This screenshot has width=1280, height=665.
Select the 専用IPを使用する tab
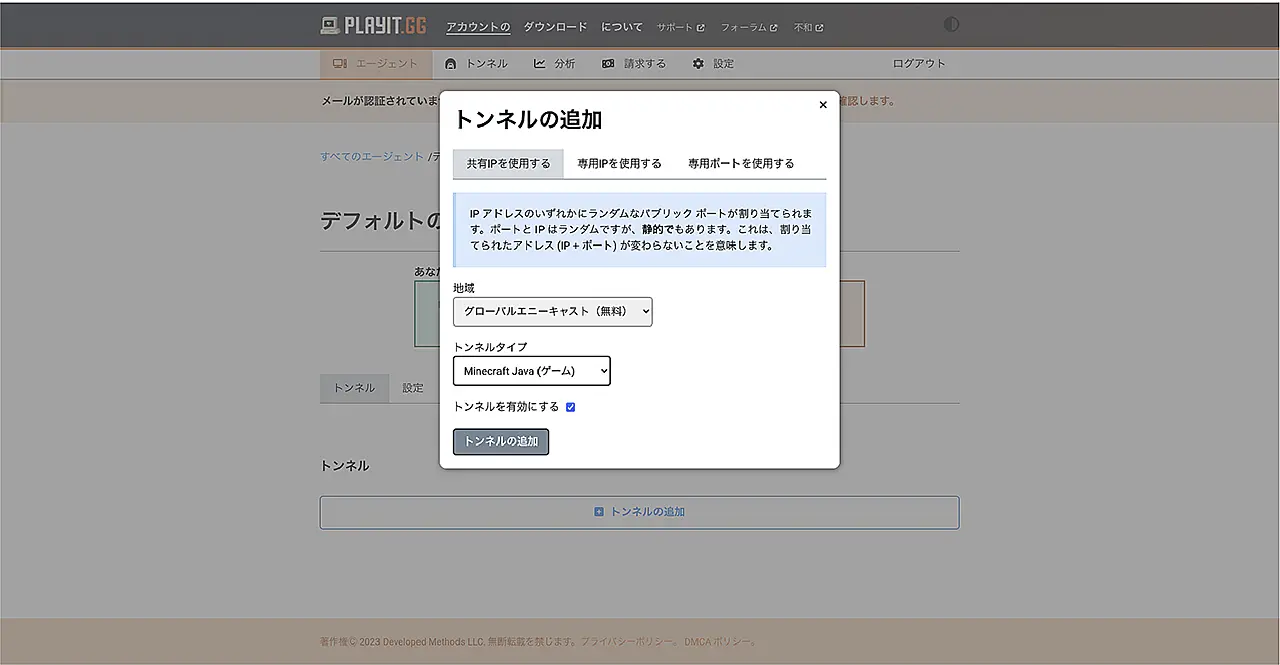click(x=619, y=164)
